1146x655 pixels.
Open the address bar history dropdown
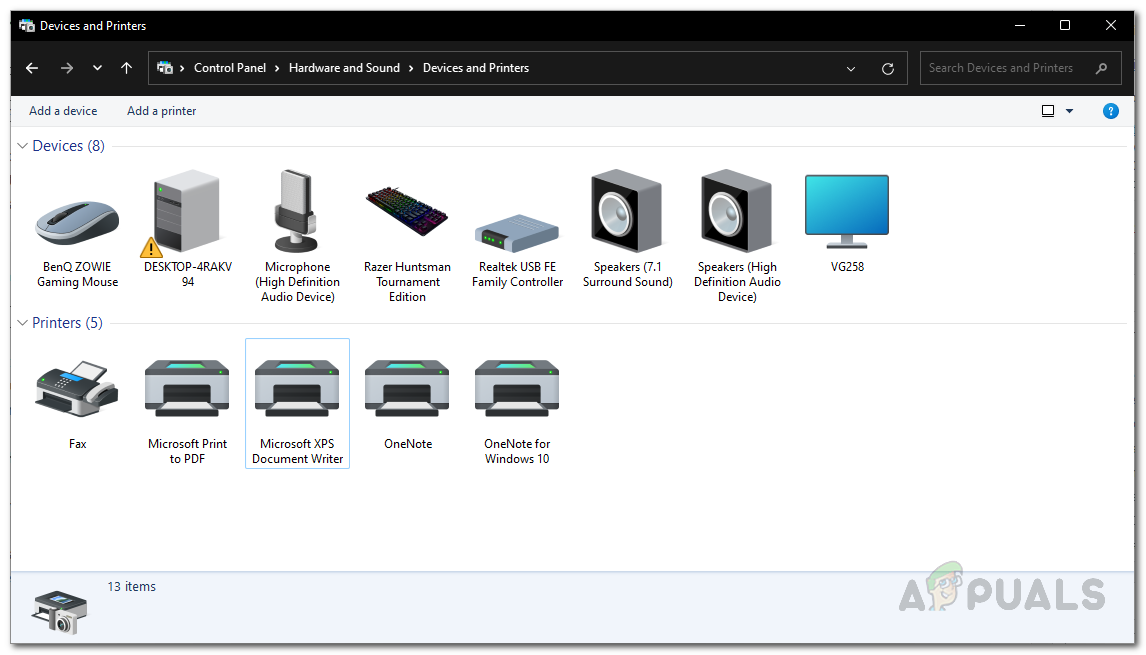[851, 69]
